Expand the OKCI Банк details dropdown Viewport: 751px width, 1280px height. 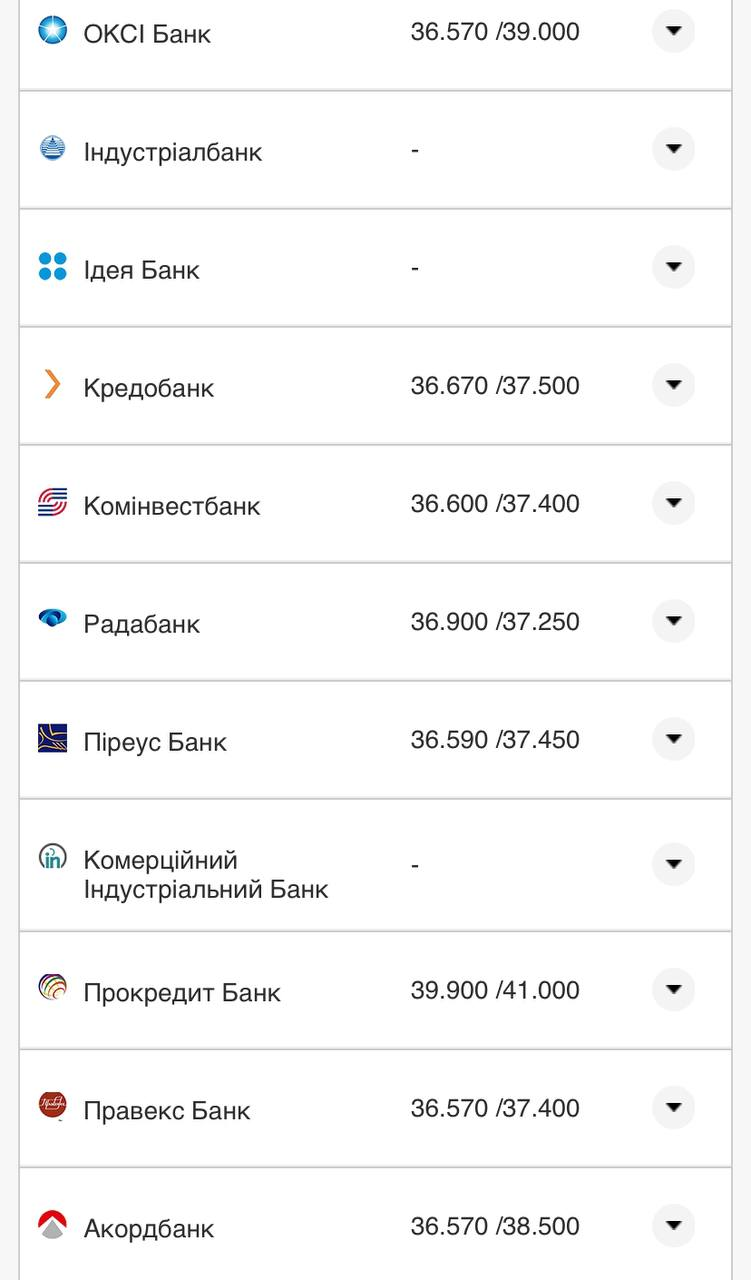(674, 31)
